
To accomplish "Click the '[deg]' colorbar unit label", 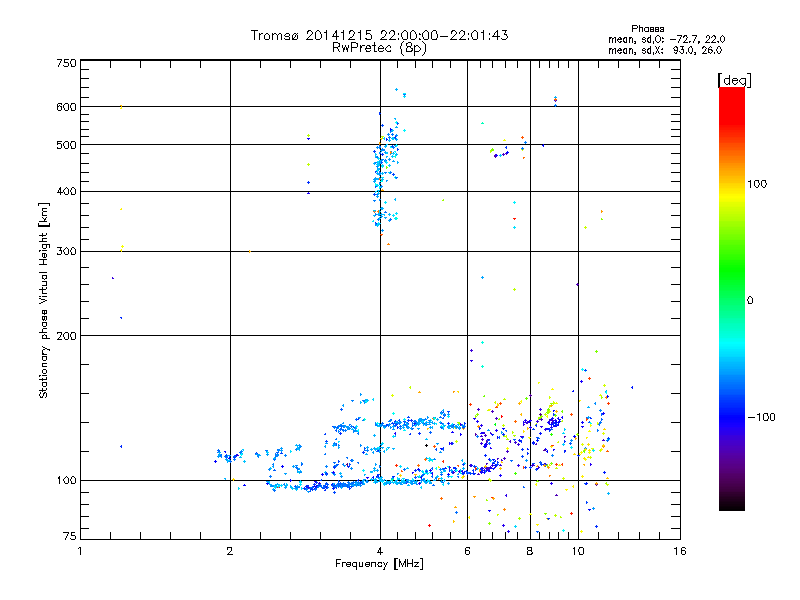I will (x=734, y=80).
